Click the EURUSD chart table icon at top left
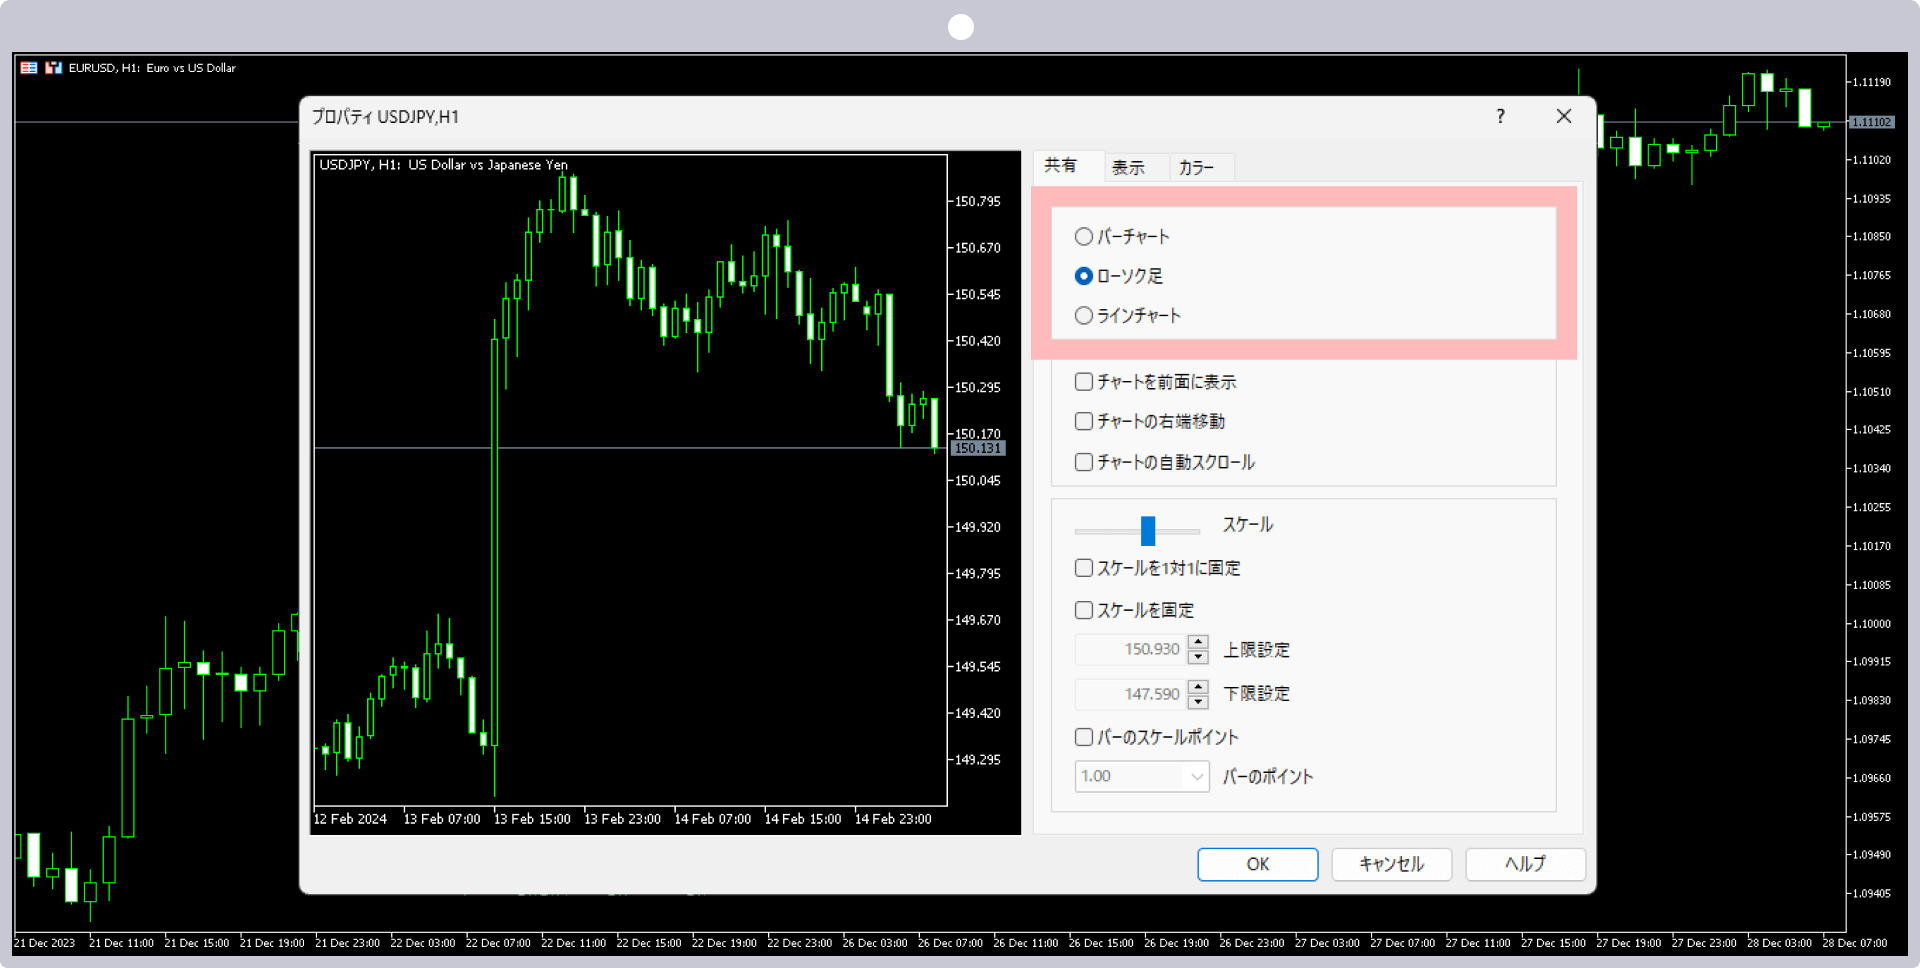The height and width of the screenshot is (968, 1920). (x=29, y=68)
